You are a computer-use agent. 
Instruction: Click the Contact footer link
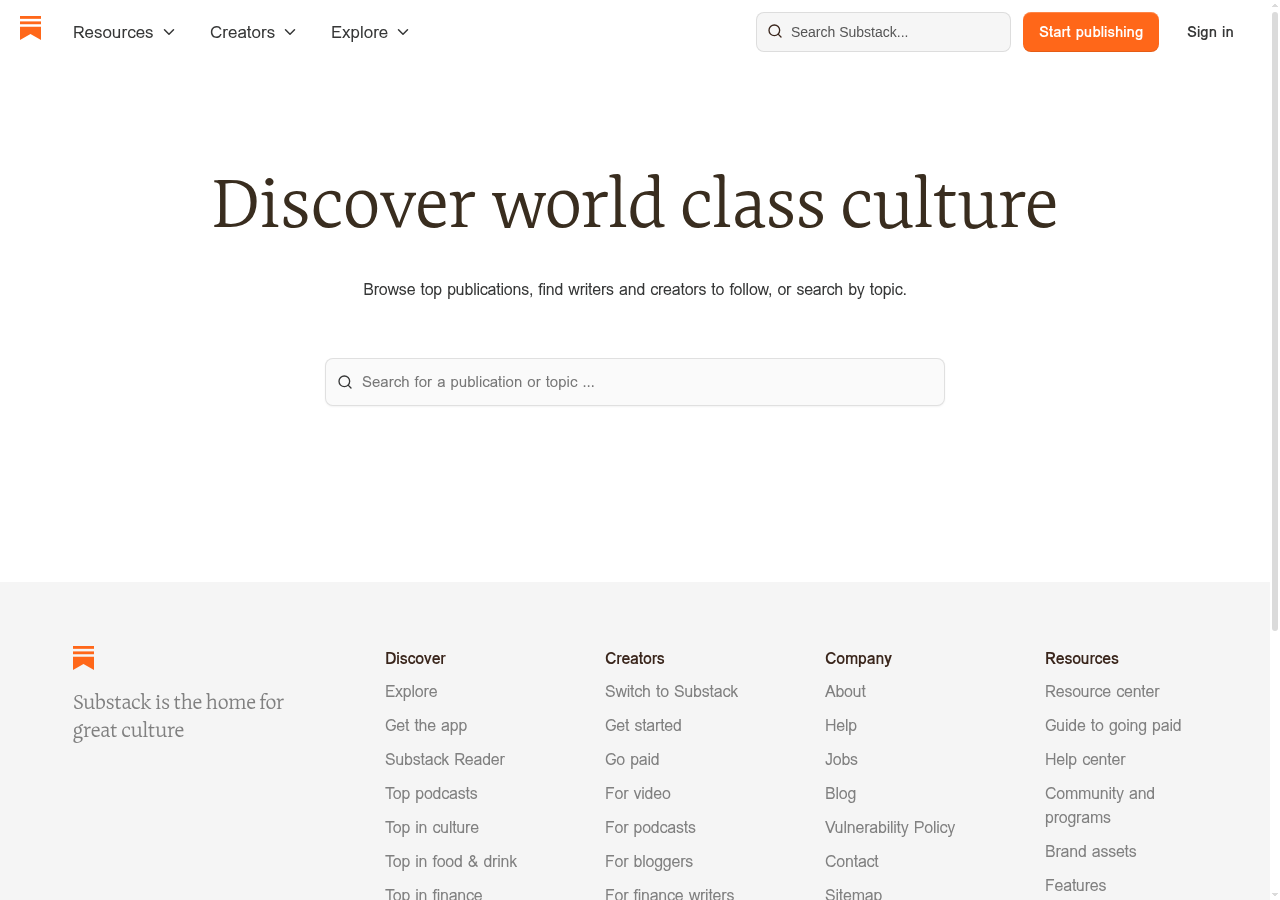(x=852, y=861)
